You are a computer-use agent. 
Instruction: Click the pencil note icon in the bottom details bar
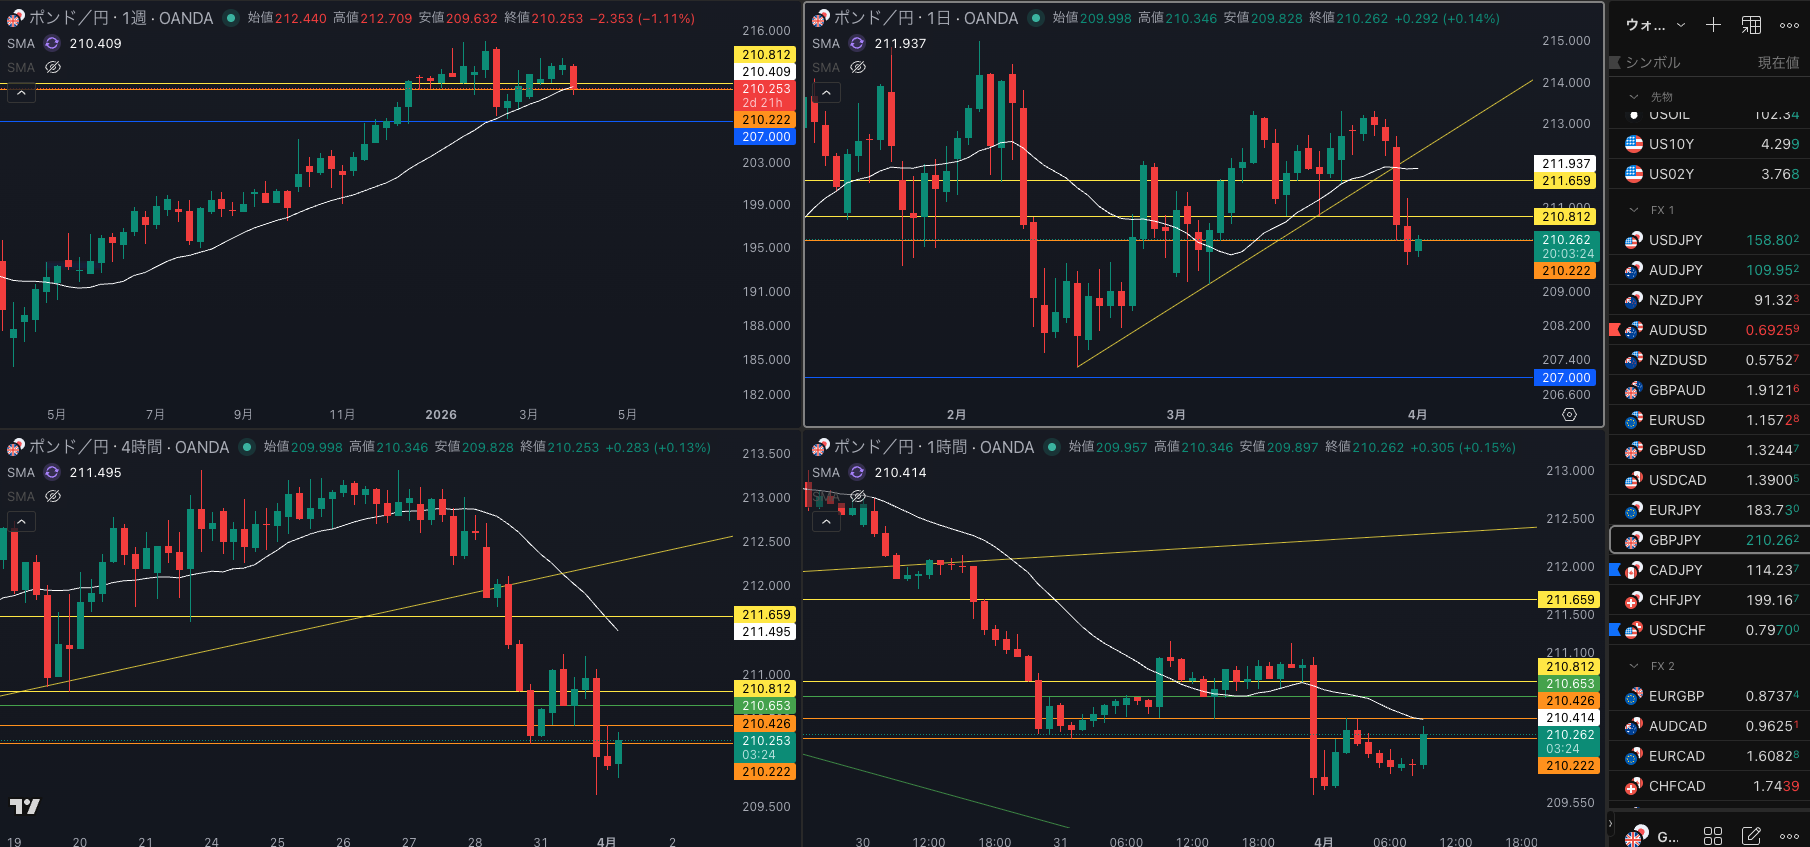click(x=1751, y=835)
